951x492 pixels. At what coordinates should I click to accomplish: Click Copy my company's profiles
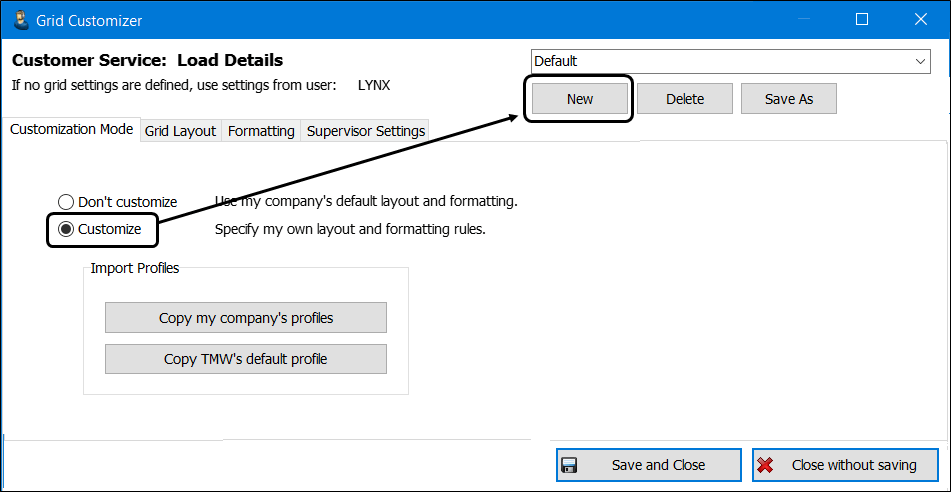246,318
